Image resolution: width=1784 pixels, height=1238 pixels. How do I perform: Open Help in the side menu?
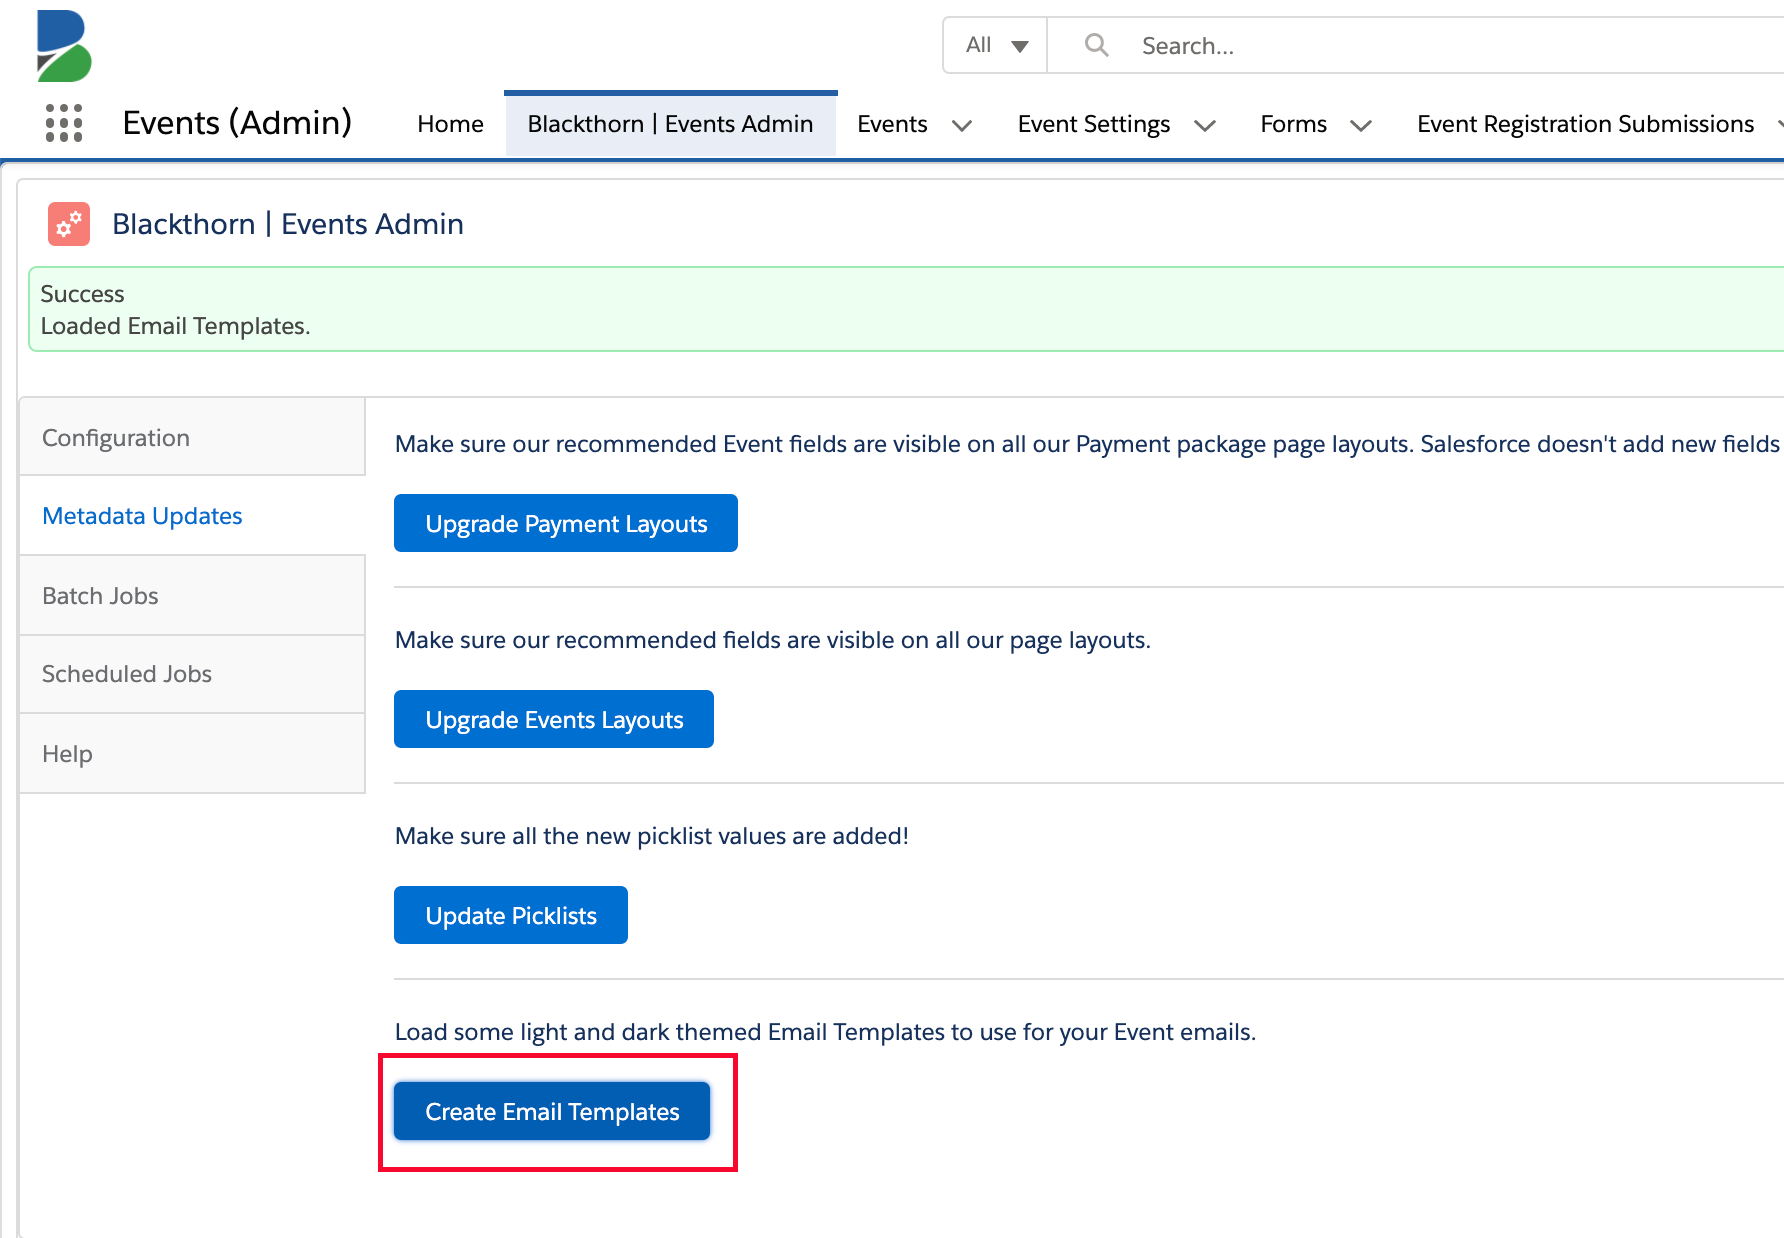pos(192,754)
